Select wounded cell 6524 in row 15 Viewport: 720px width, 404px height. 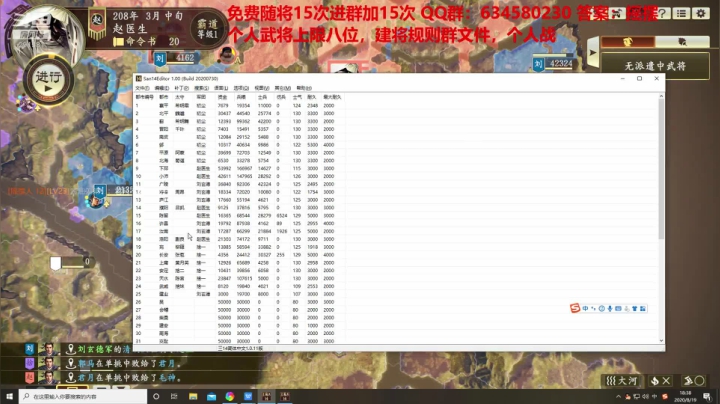point(281,216)
